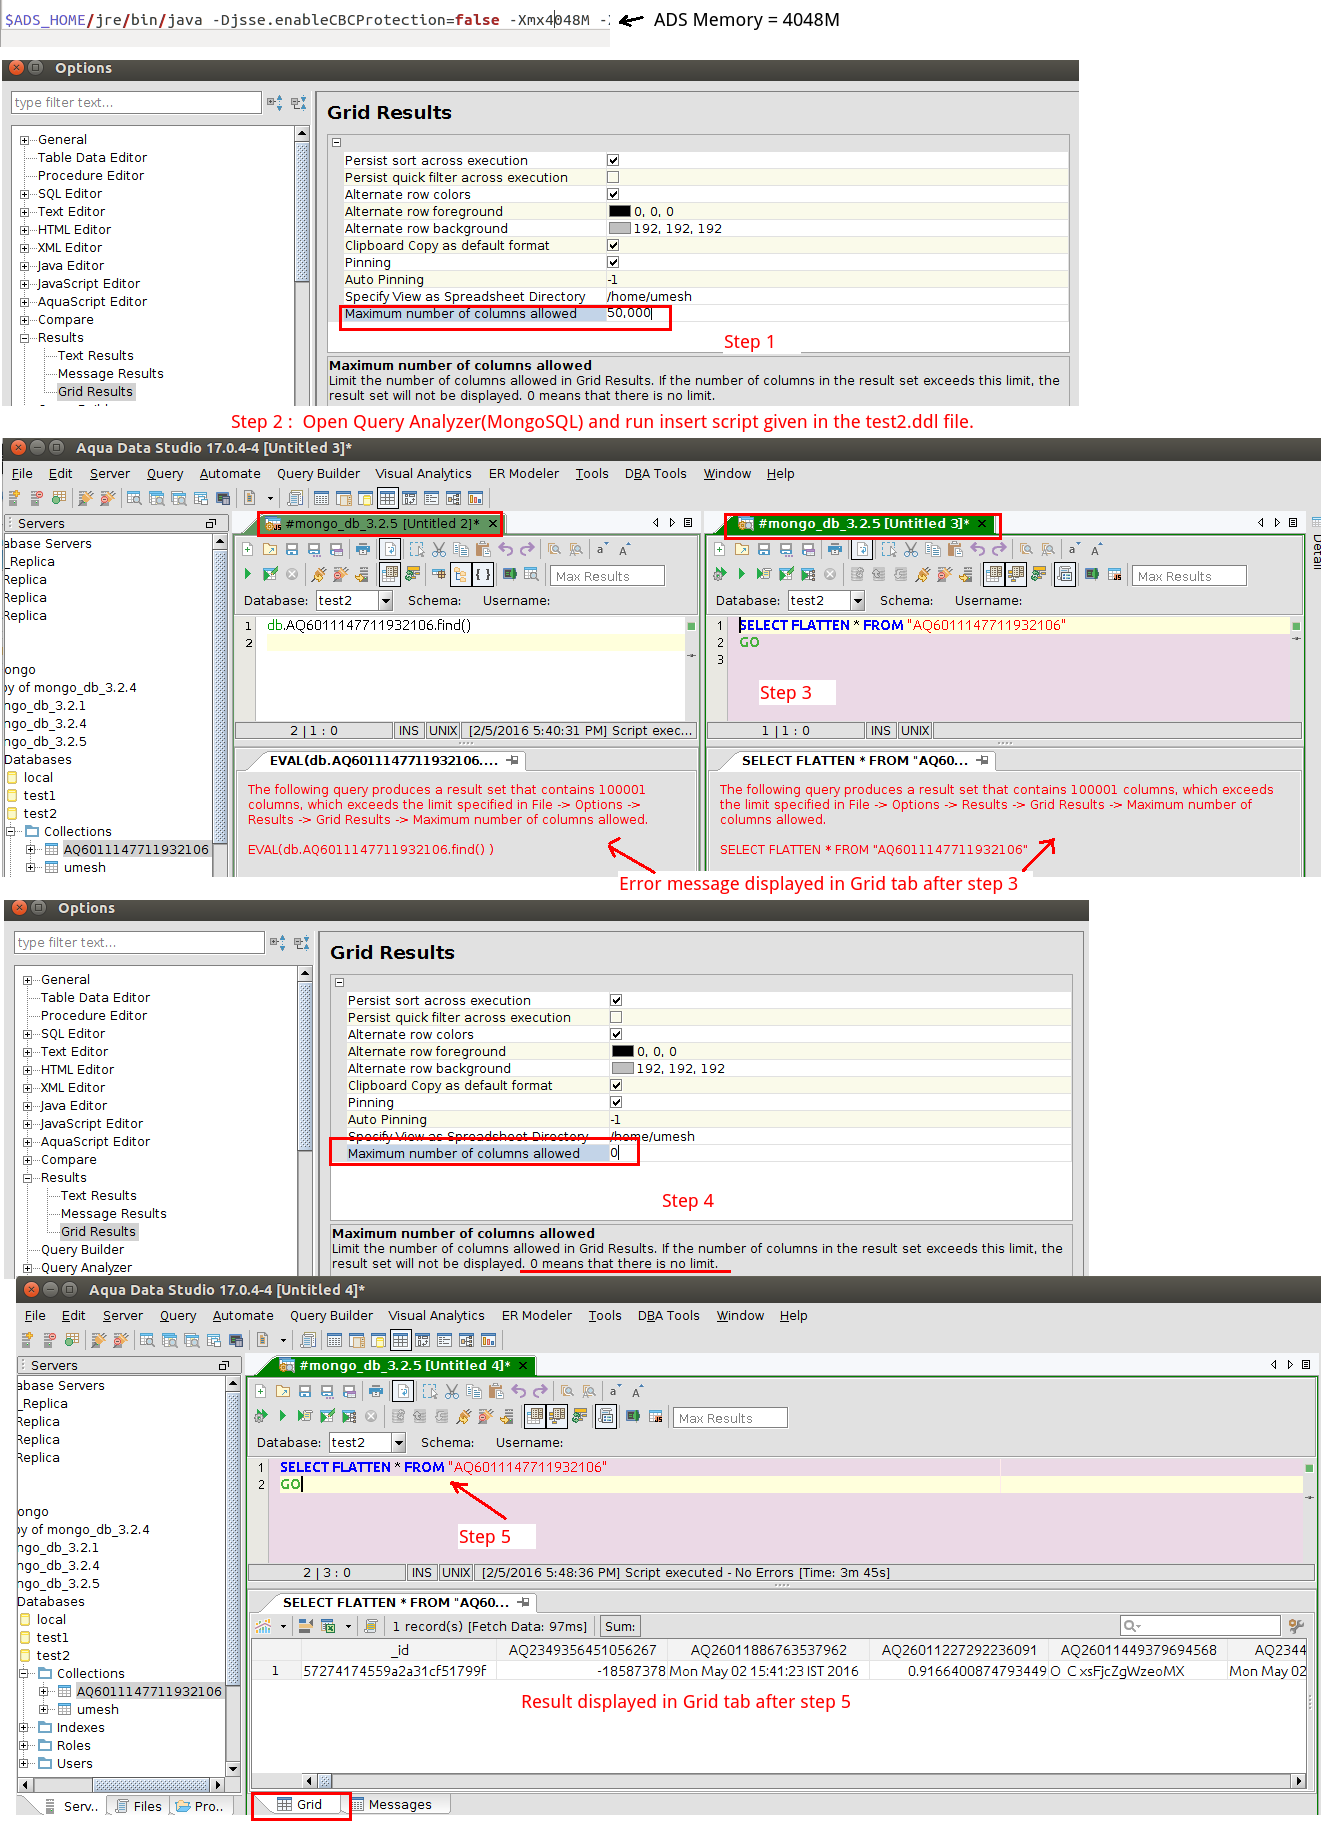The width and height of the screenshot is (1321, 1845).
Task: Click the green Execute arrow in Untitled 3 editor
Action: [741, 574]
